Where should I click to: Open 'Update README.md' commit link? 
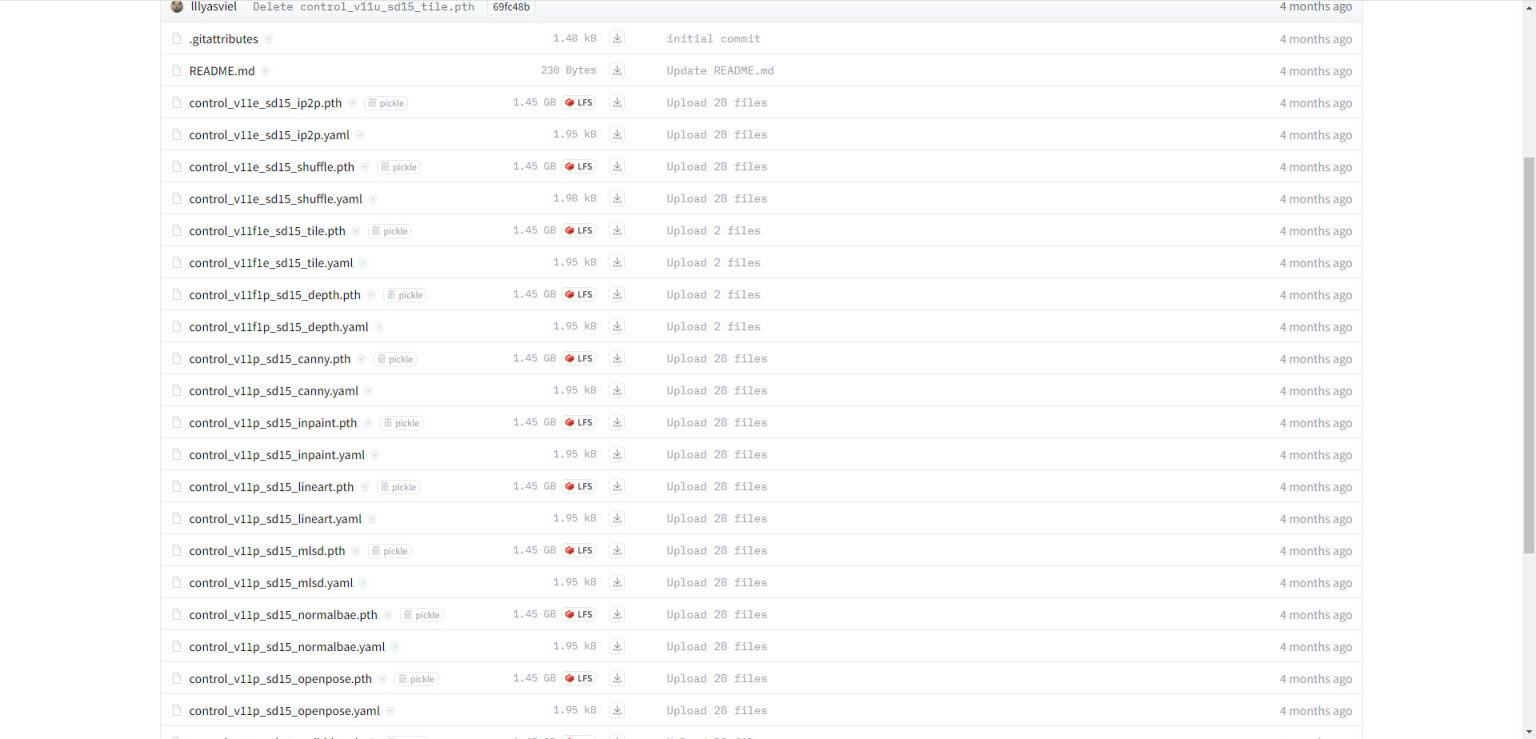(720, 71)
